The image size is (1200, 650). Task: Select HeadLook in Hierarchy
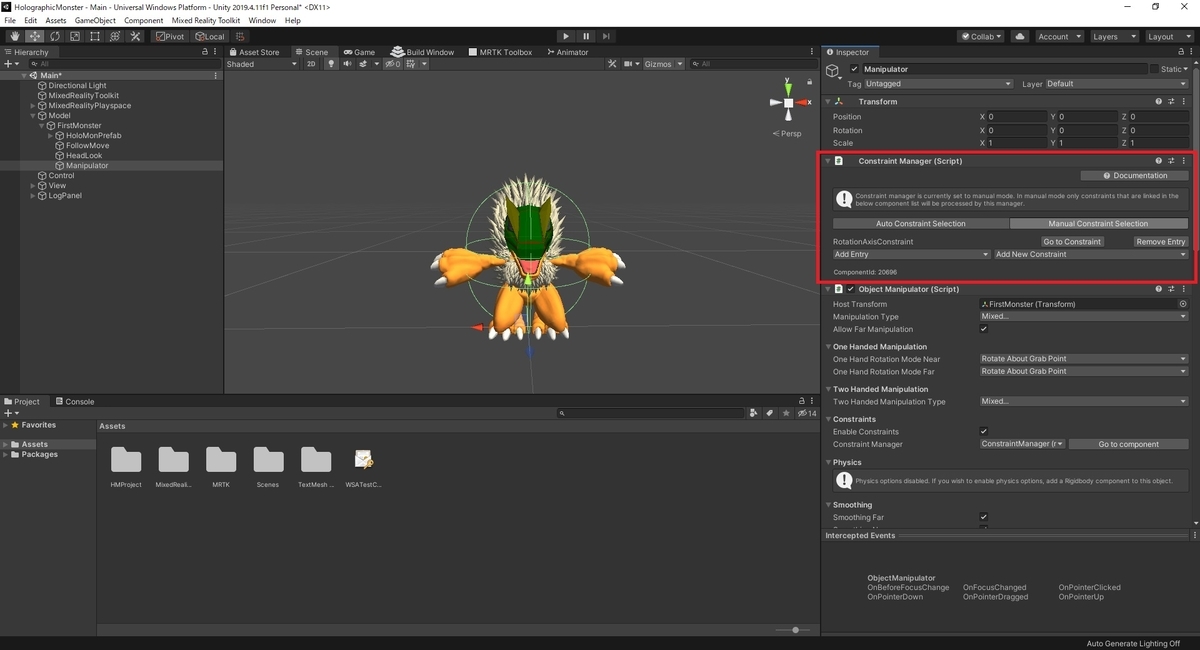coord(84,156)
